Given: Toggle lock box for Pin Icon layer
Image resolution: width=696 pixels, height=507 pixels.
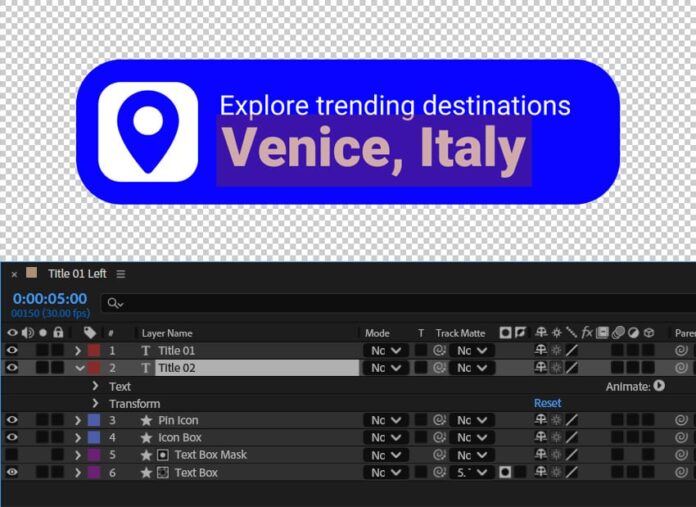Looking at the screenshot, I should pyautogui.click(x=58, y=420).
